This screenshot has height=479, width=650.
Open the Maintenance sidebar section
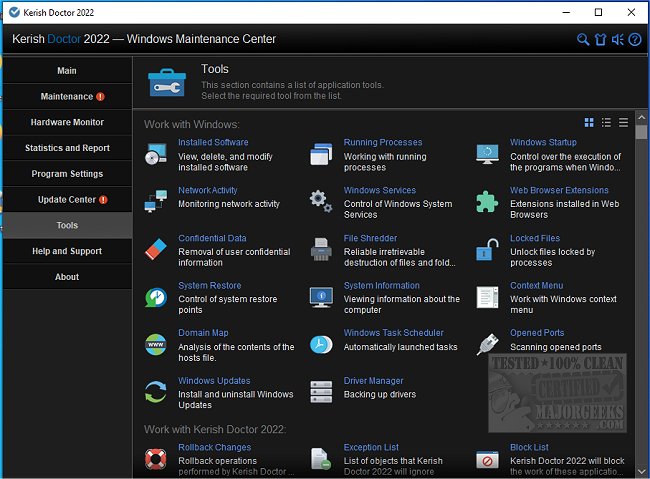[67, 97]
